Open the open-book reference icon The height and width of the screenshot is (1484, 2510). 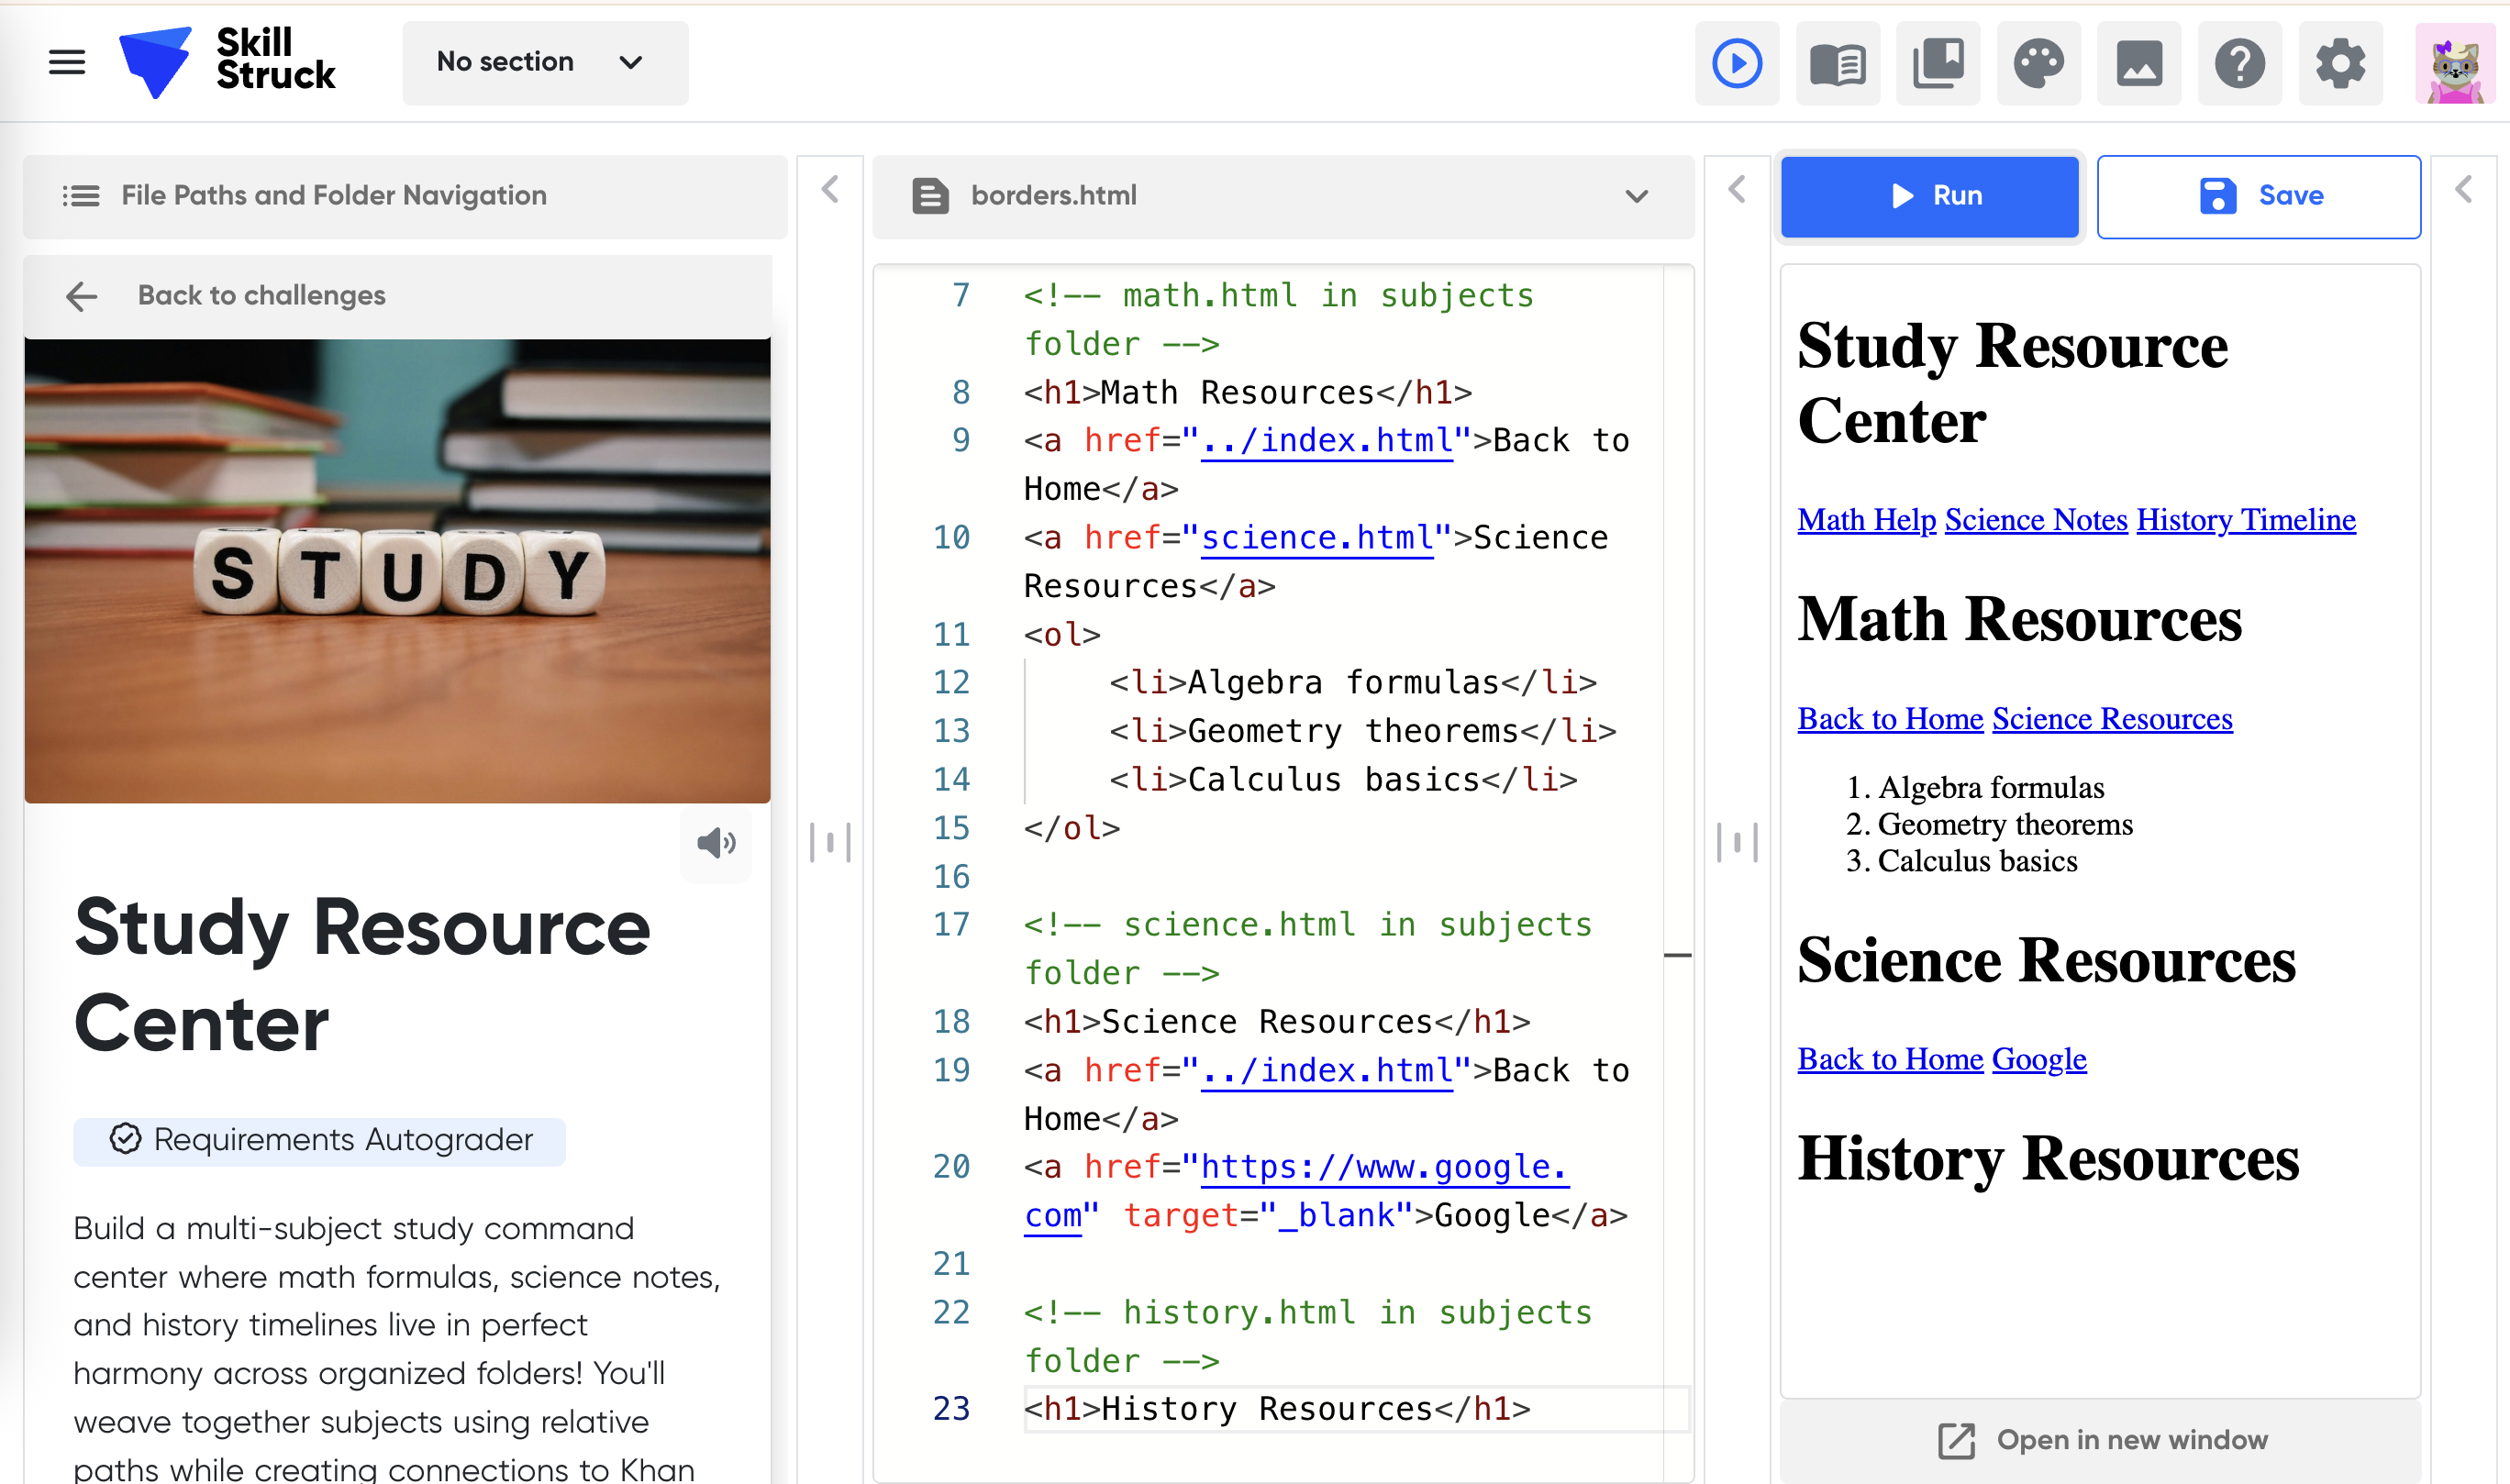[1837, 63]
